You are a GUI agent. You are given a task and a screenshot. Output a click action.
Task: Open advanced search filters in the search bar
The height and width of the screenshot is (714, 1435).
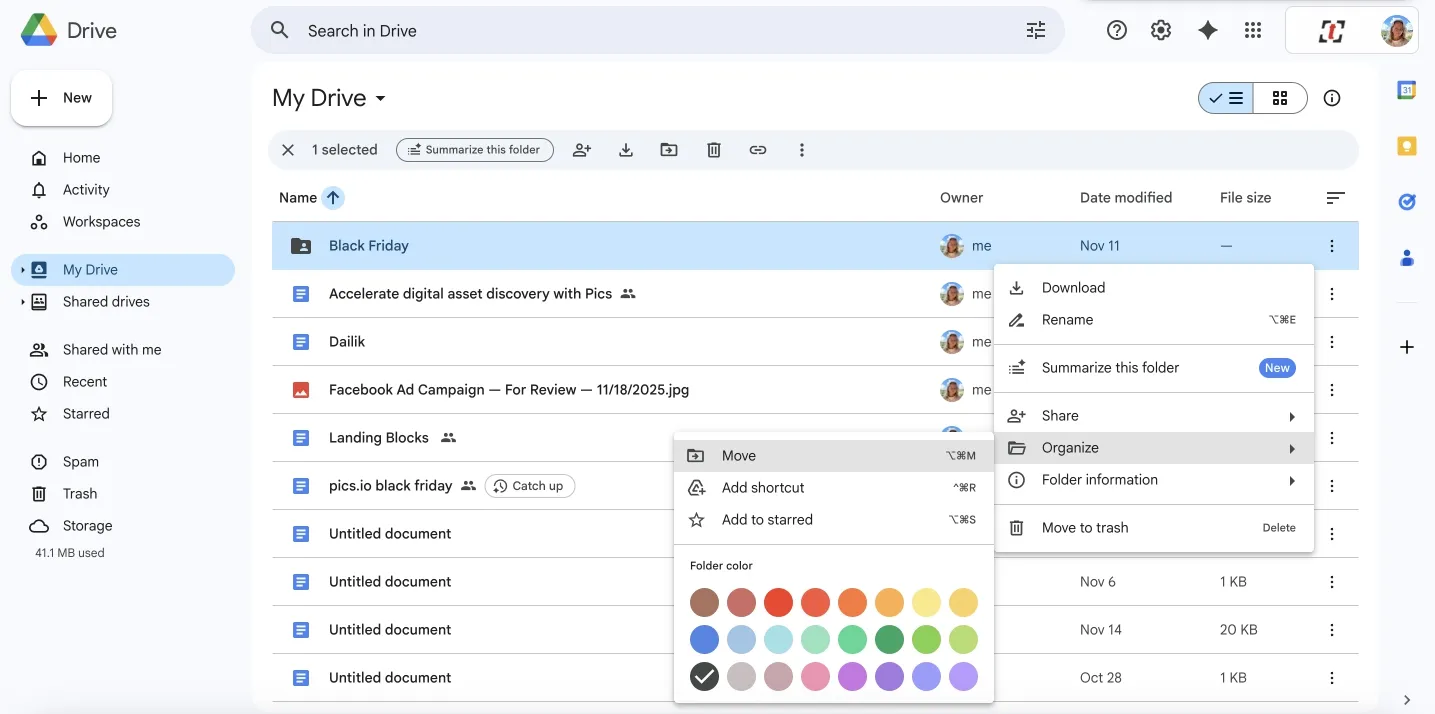click(x=1035, y=30)
